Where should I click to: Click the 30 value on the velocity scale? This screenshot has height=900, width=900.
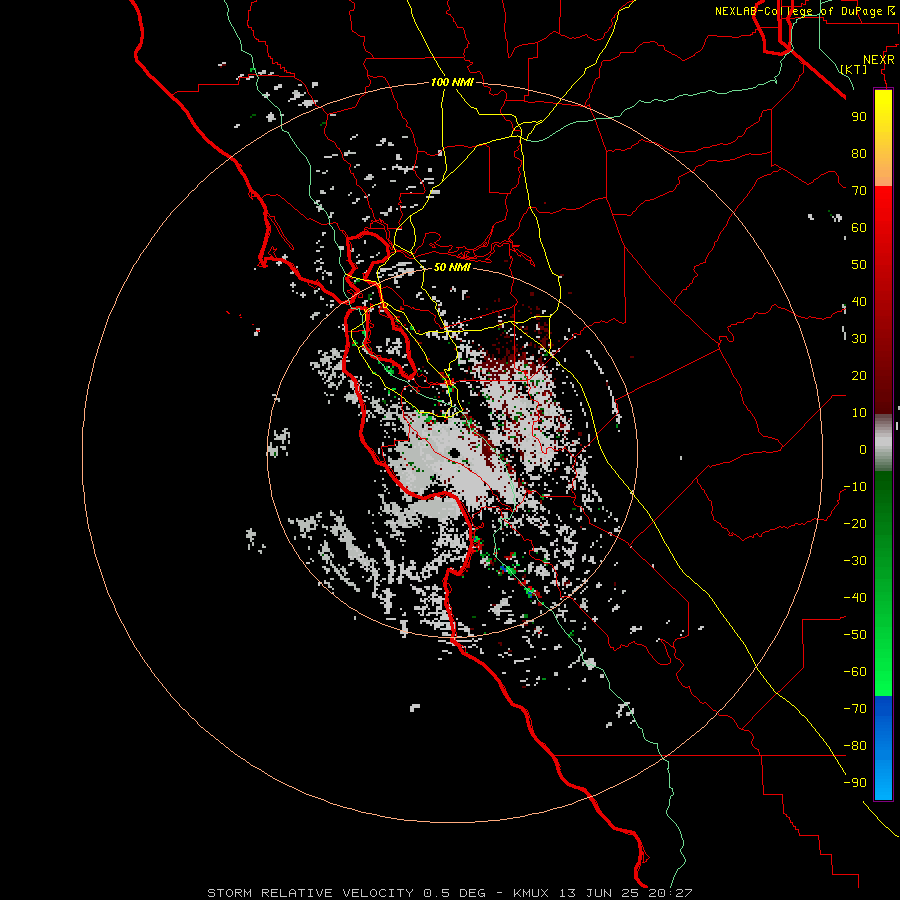point(859,339)
